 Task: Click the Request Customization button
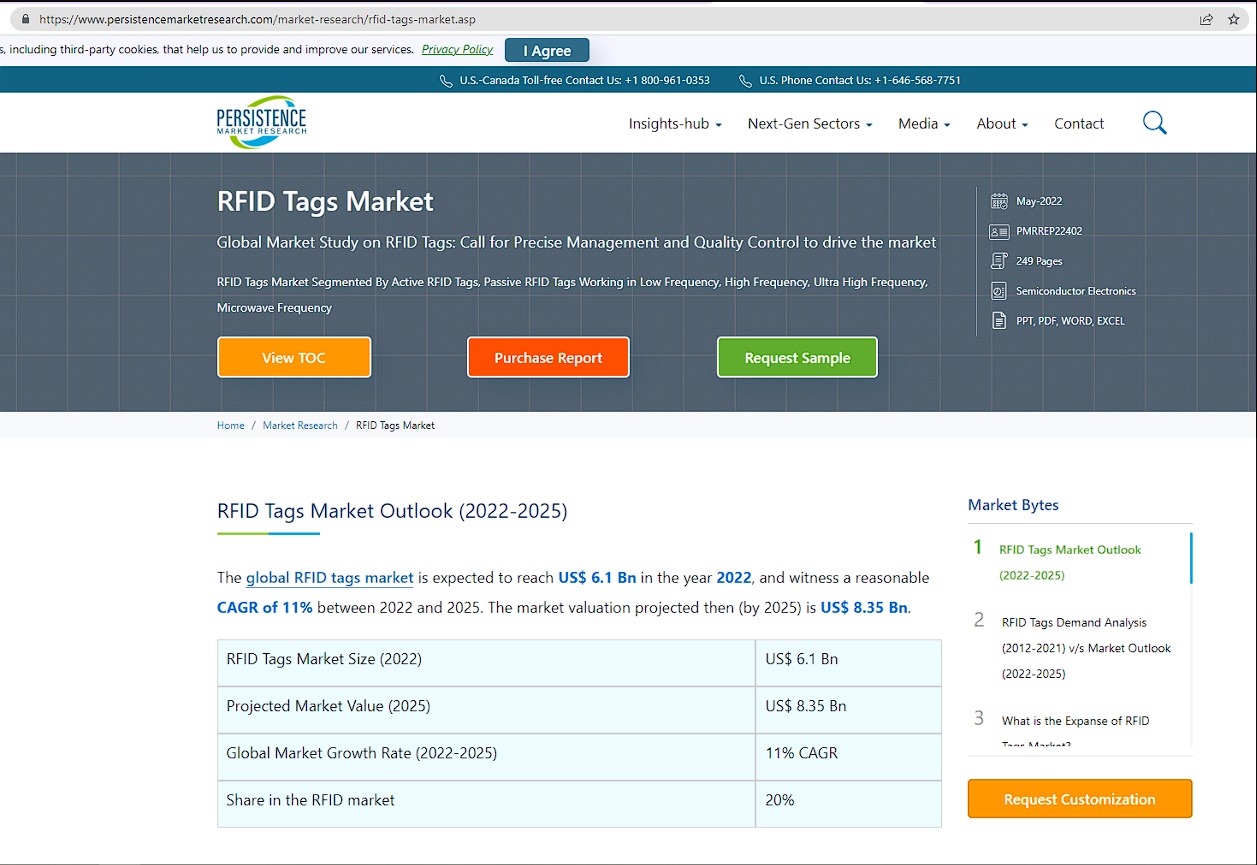[x=1079, y=798]
